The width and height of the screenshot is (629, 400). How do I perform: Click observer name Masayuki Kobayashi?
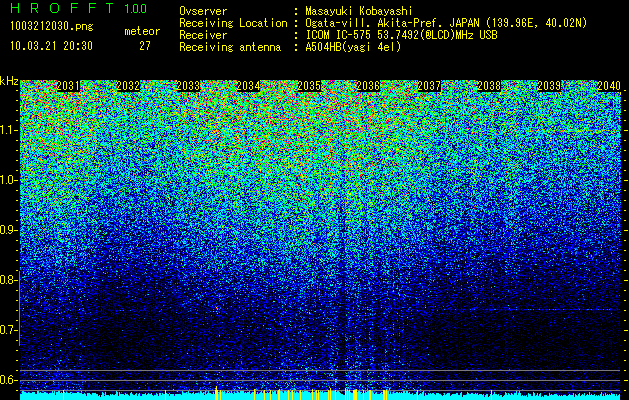pos(359,11)
